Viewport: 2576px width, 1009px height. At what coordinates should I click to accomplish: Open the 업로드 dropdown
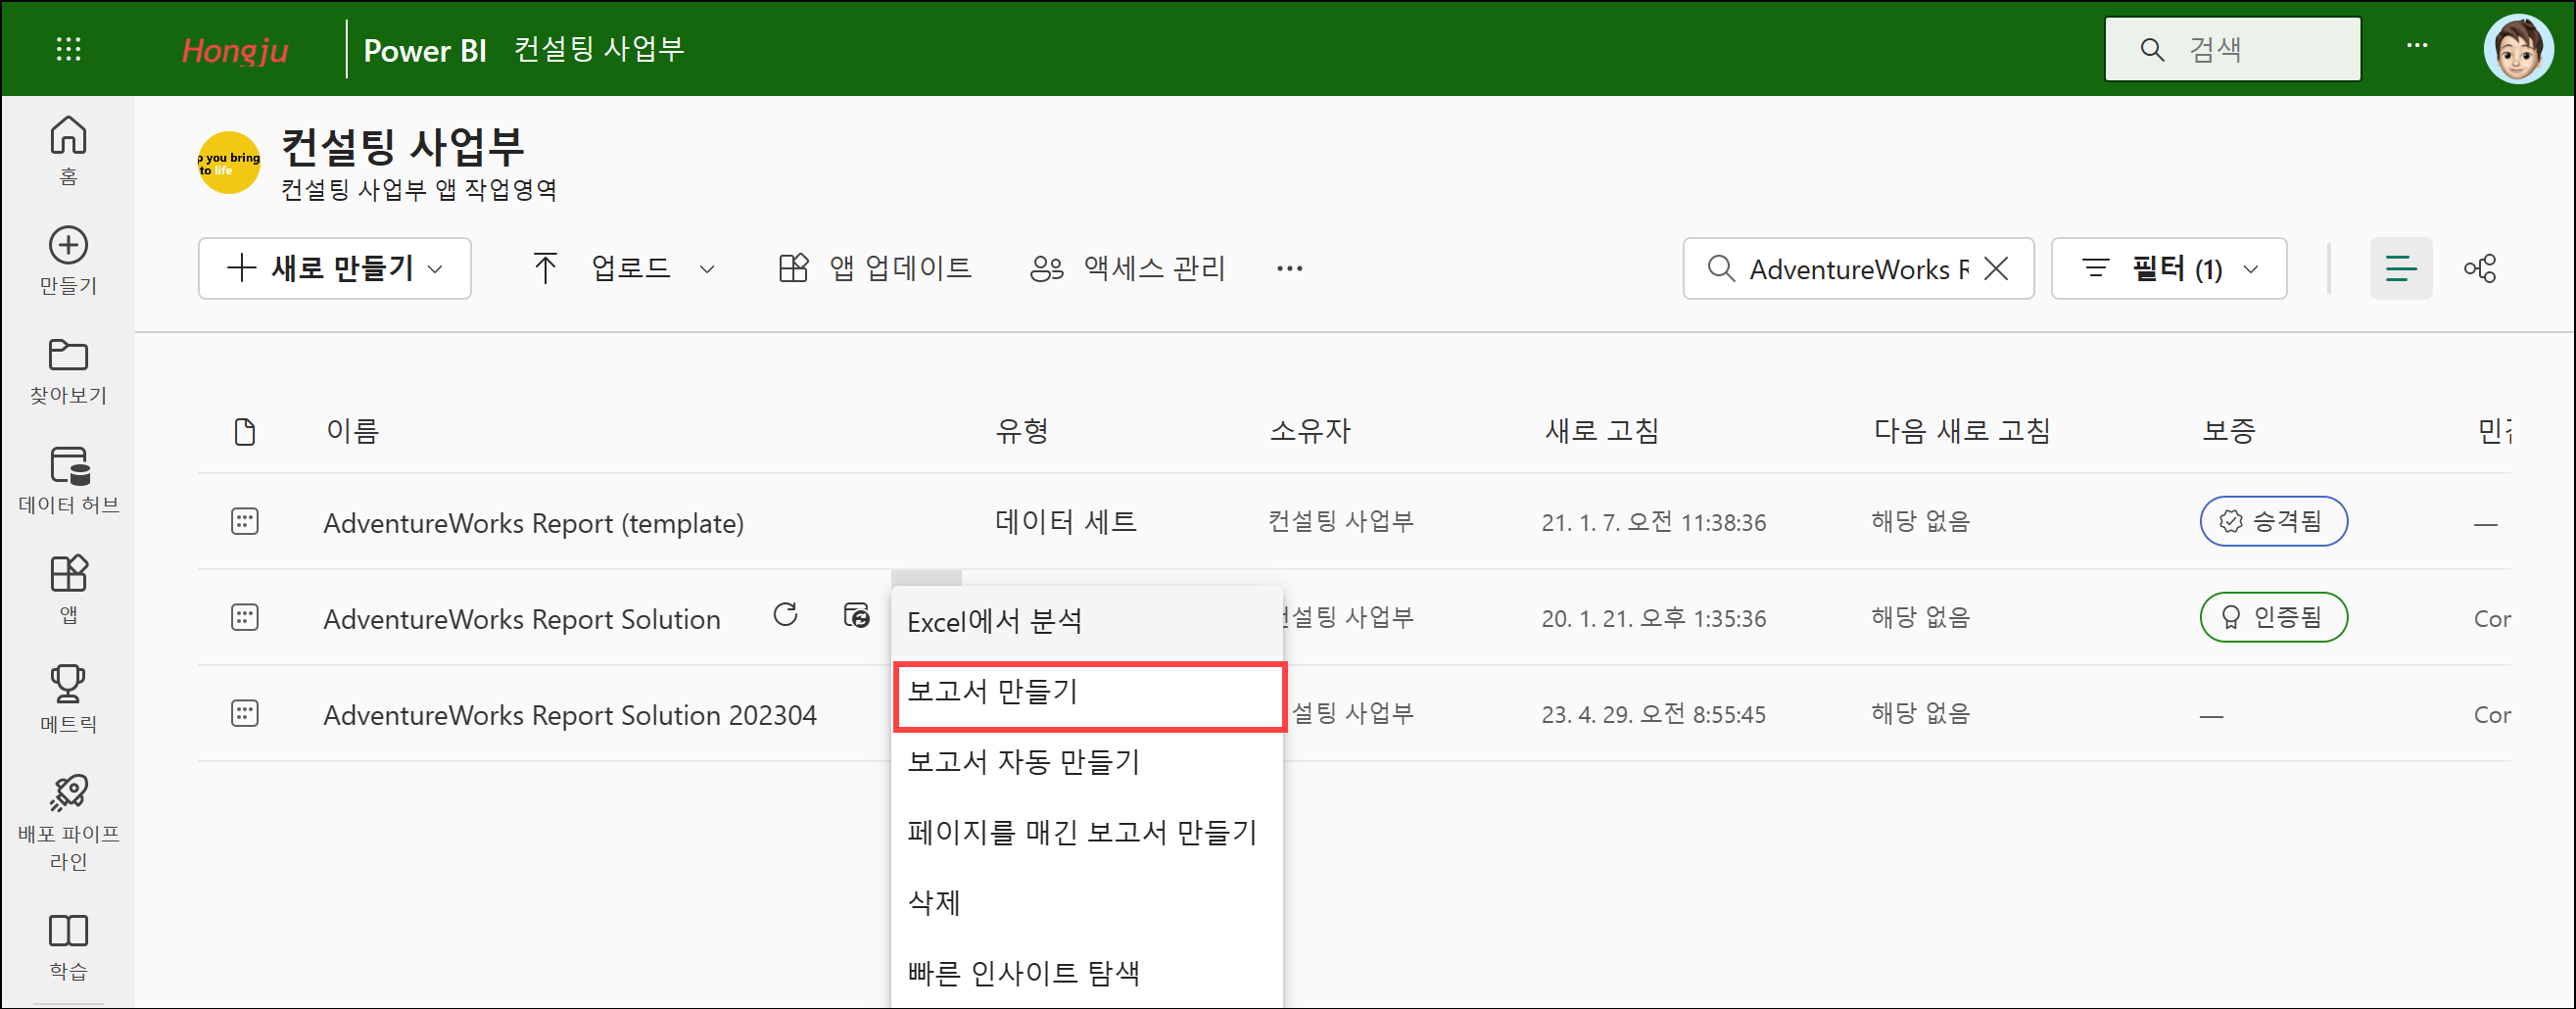coord(626,268)
